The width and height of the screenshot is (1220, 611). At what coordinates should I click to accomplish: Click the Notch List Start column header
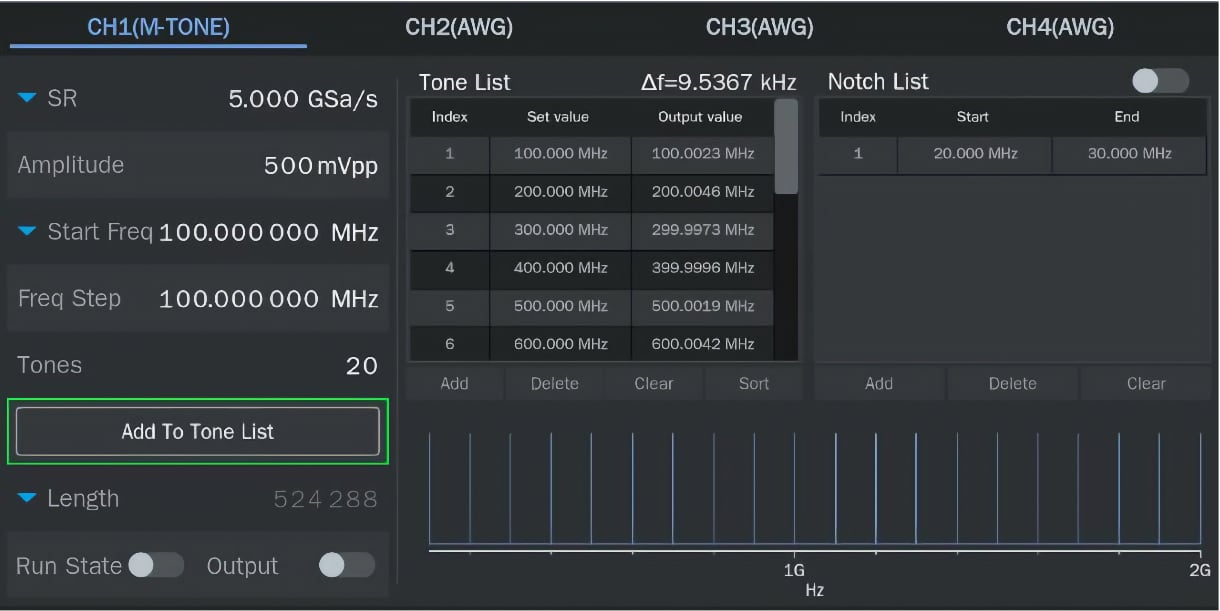coord(972,117)
